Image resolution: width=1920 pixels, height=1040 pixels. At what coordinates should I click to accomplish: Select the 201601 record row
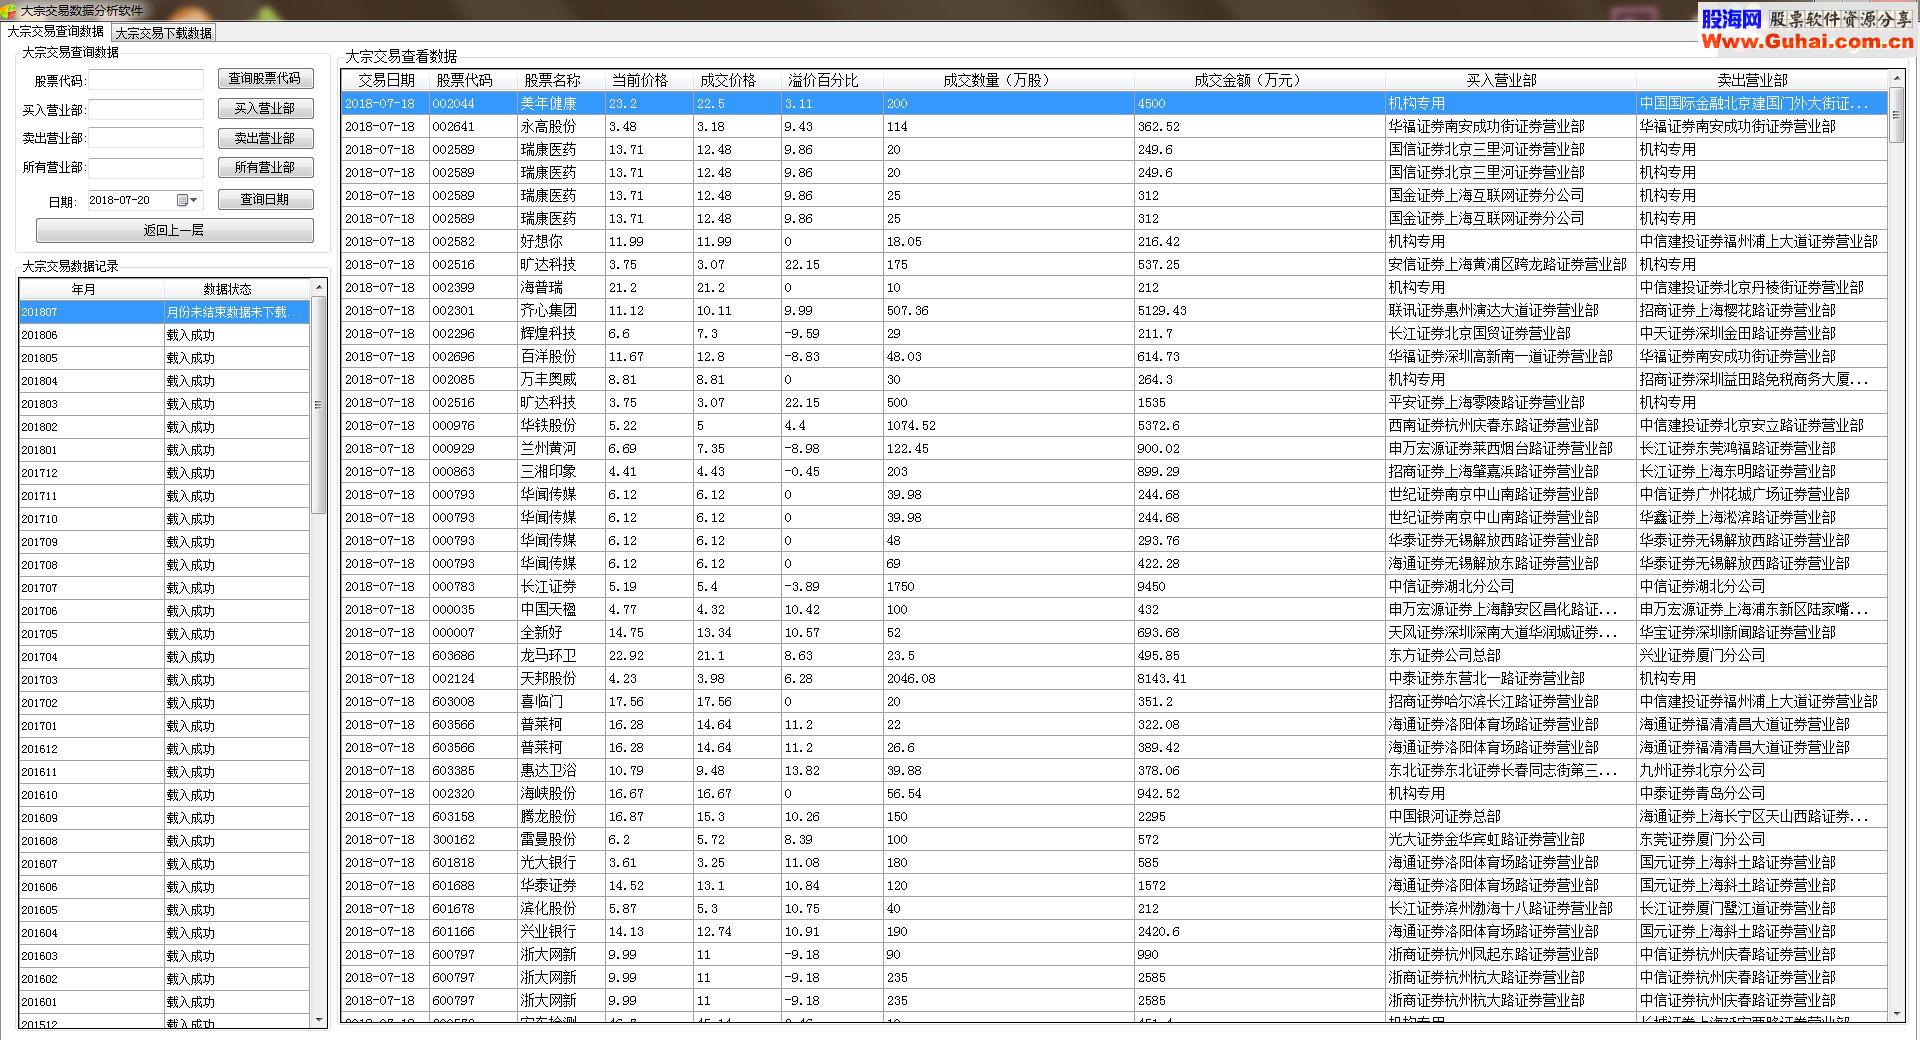tap(165, 1002)
